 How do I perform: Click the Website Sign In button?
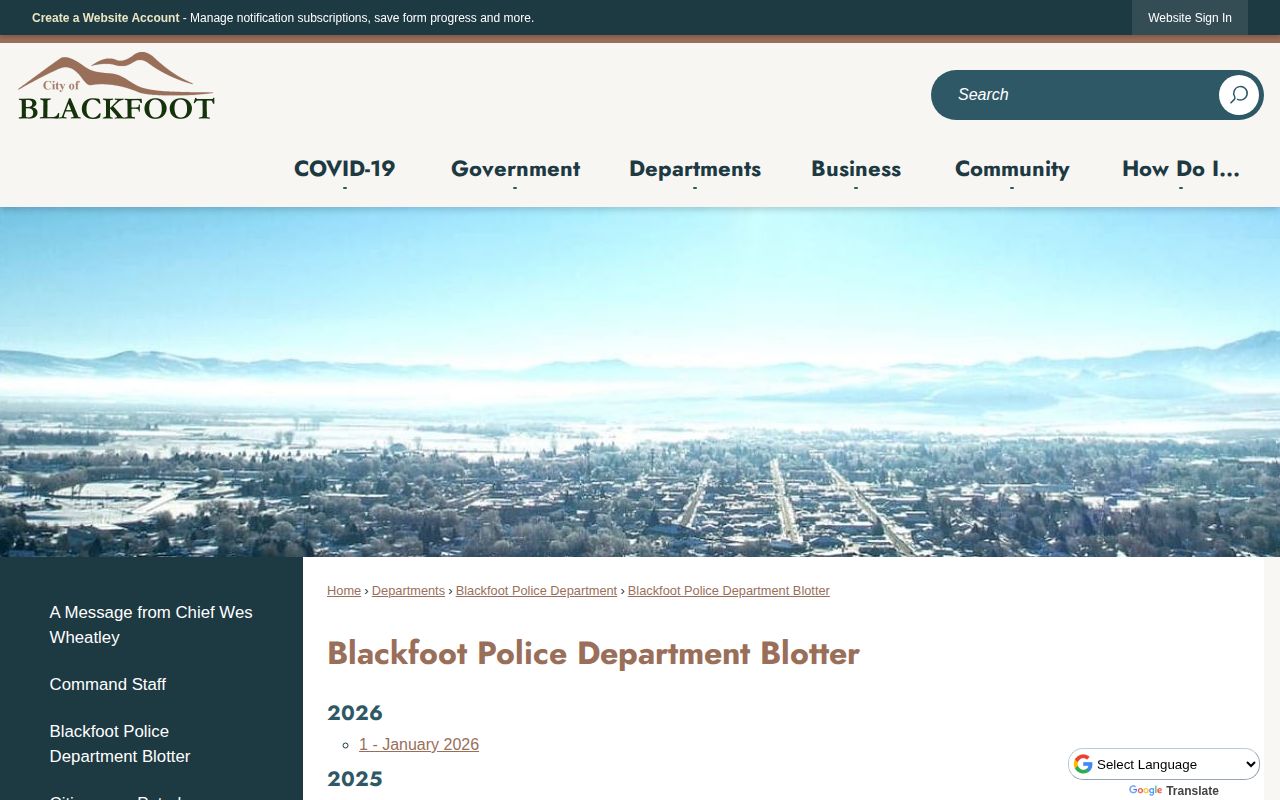tap(1190, 18)
